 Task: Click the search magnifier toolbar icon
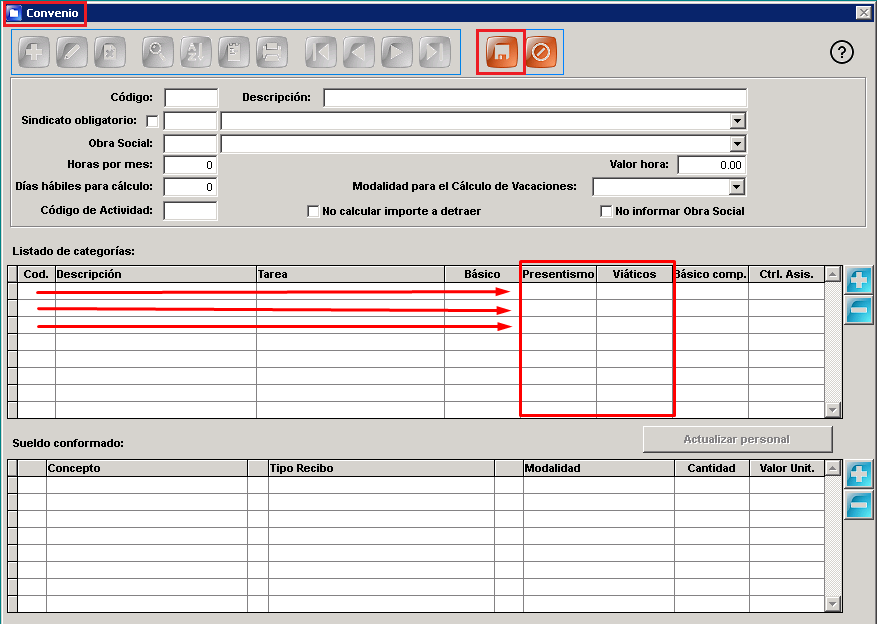coord(158,53)
